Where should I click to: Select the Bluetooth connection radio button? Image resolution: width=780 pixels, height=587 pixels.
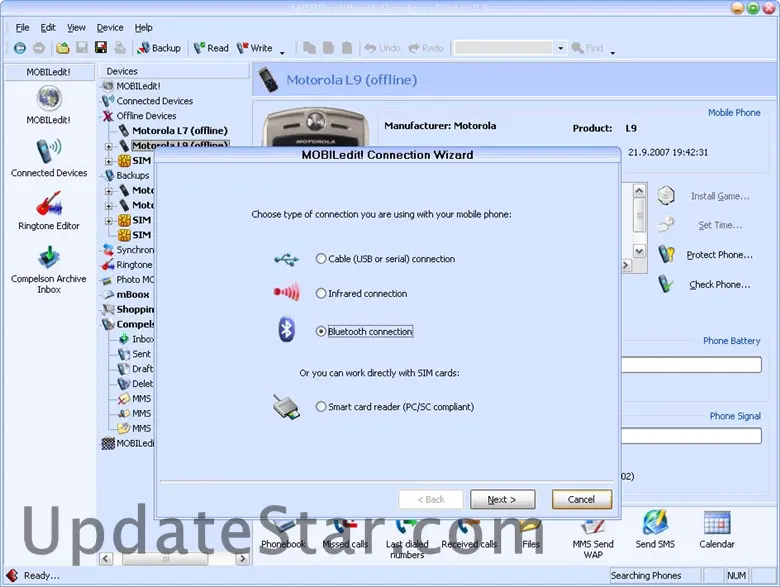pos(321,331)
